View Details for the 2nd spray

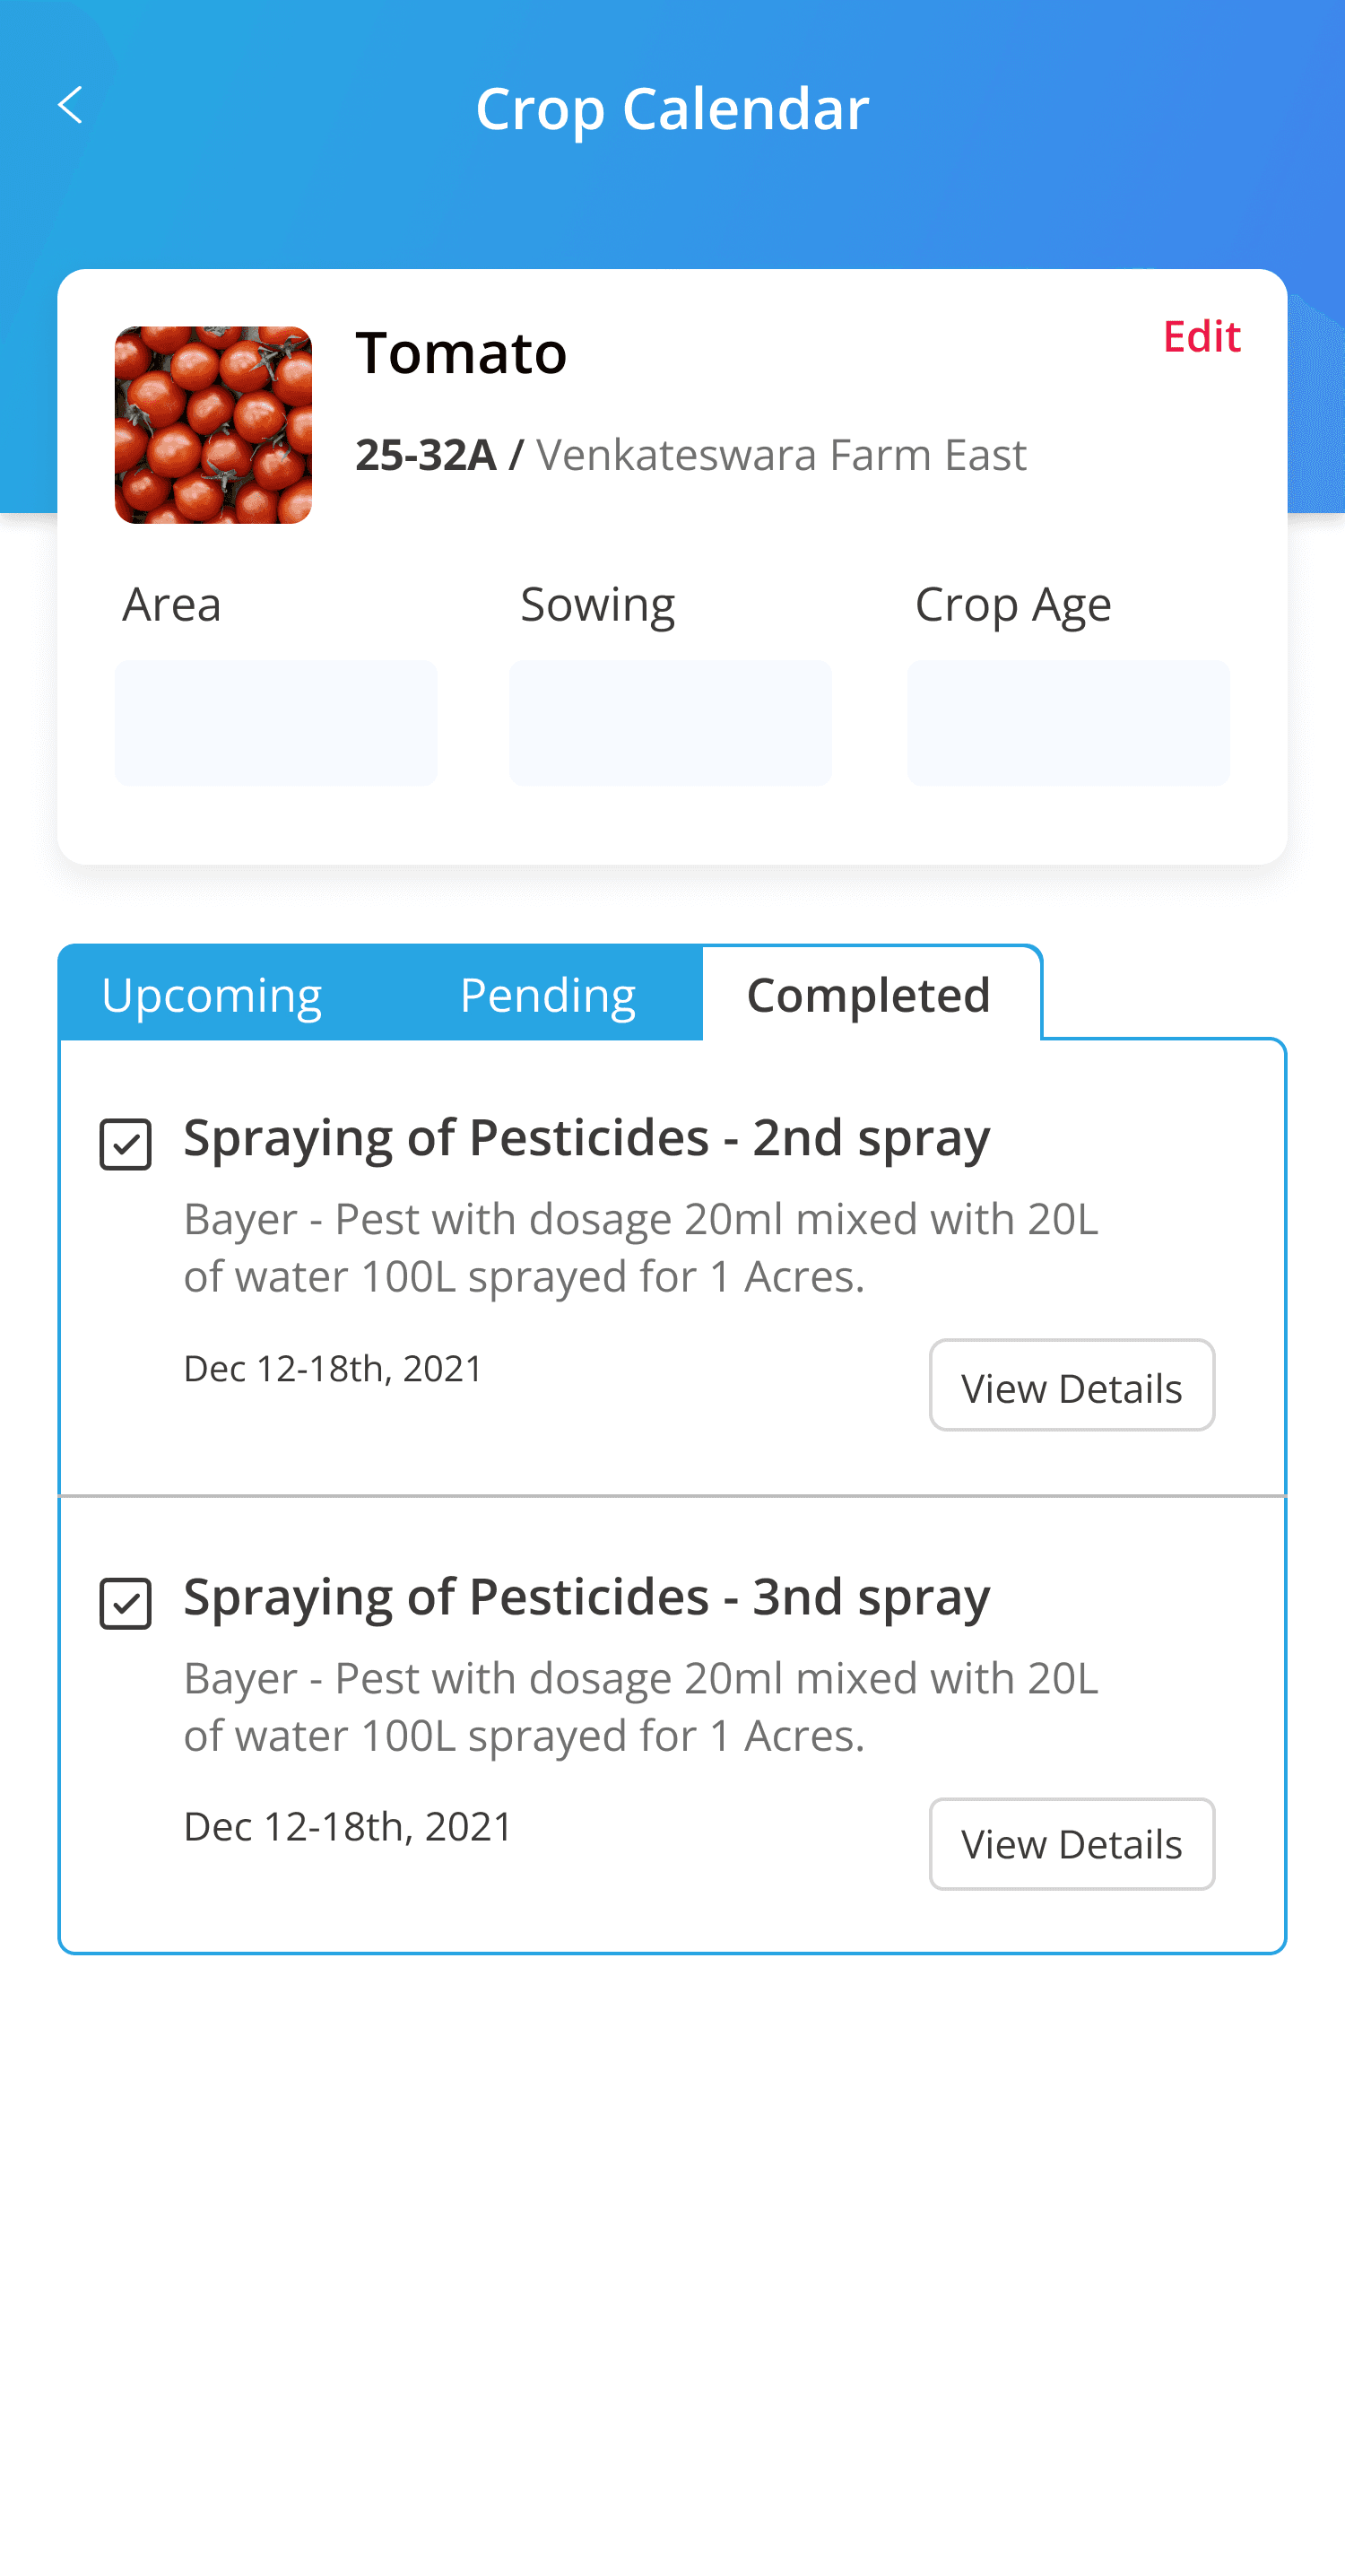(x=1071, y=1386)
